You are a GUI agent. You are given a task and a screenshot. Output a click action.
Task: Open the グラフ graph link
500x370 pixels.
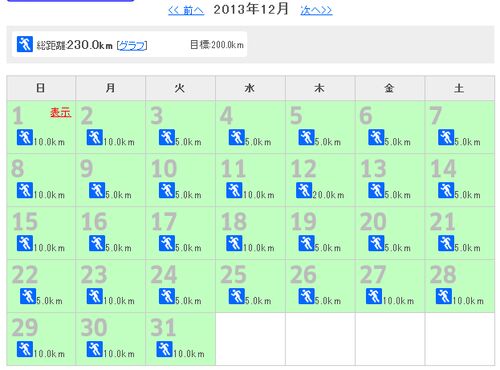point(132,45)
